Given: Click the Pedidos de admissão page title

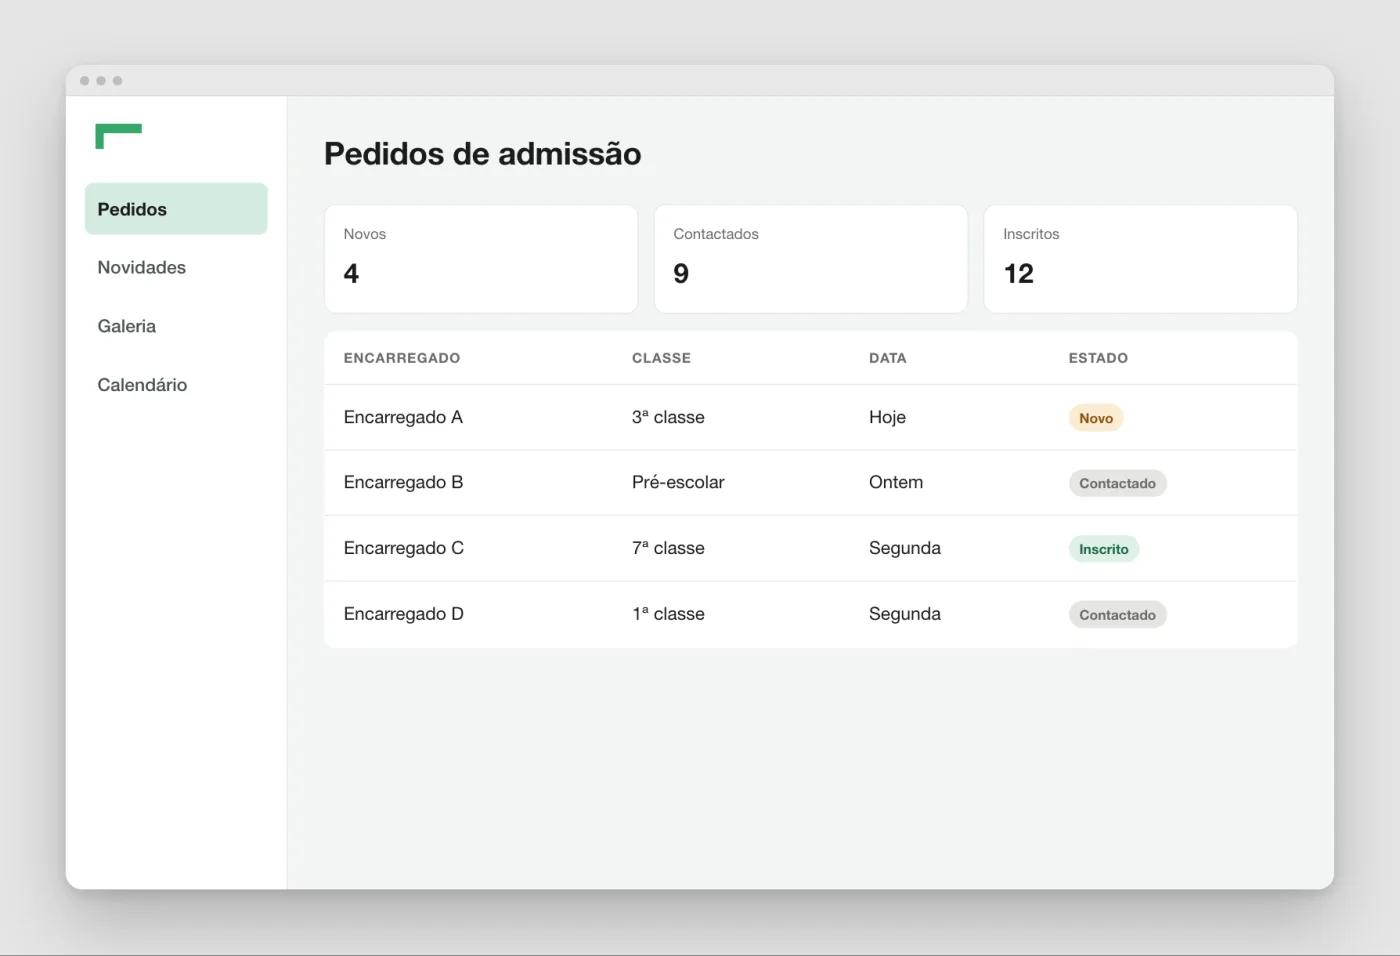Looking at the screenshot, I should pos(483,154).
